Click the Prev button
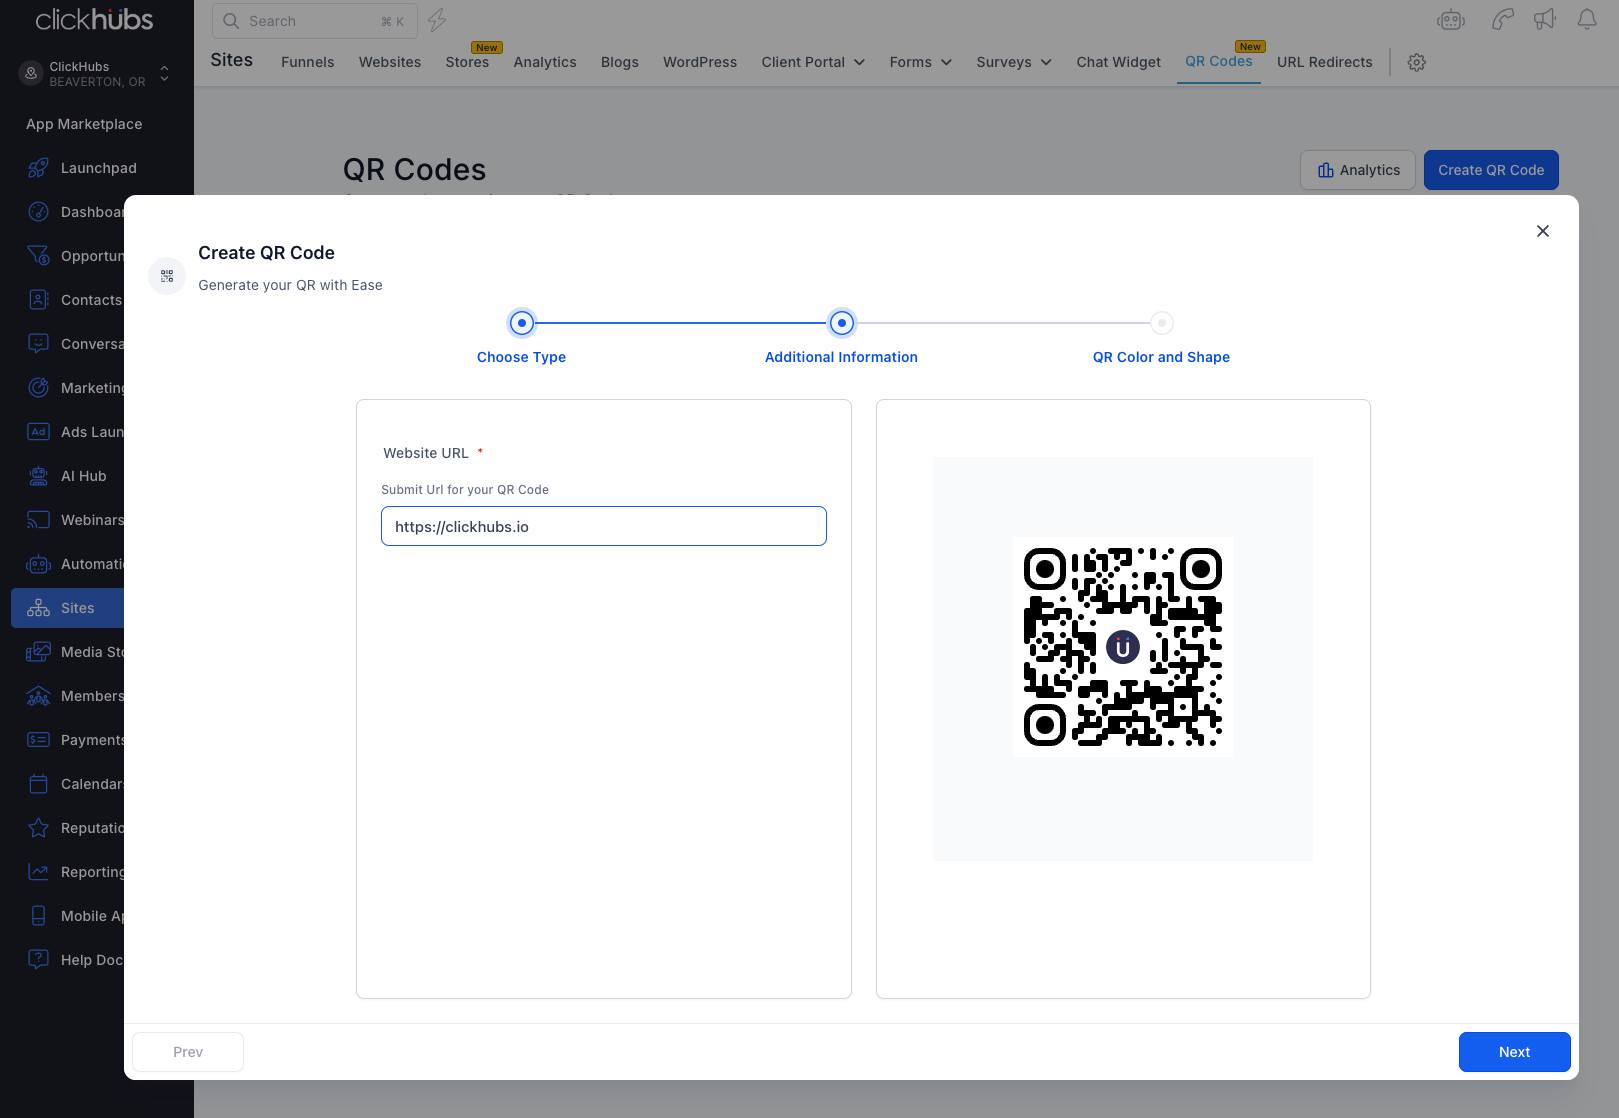This screenshot has height=1118, width=1619. tap(188, 1052)
